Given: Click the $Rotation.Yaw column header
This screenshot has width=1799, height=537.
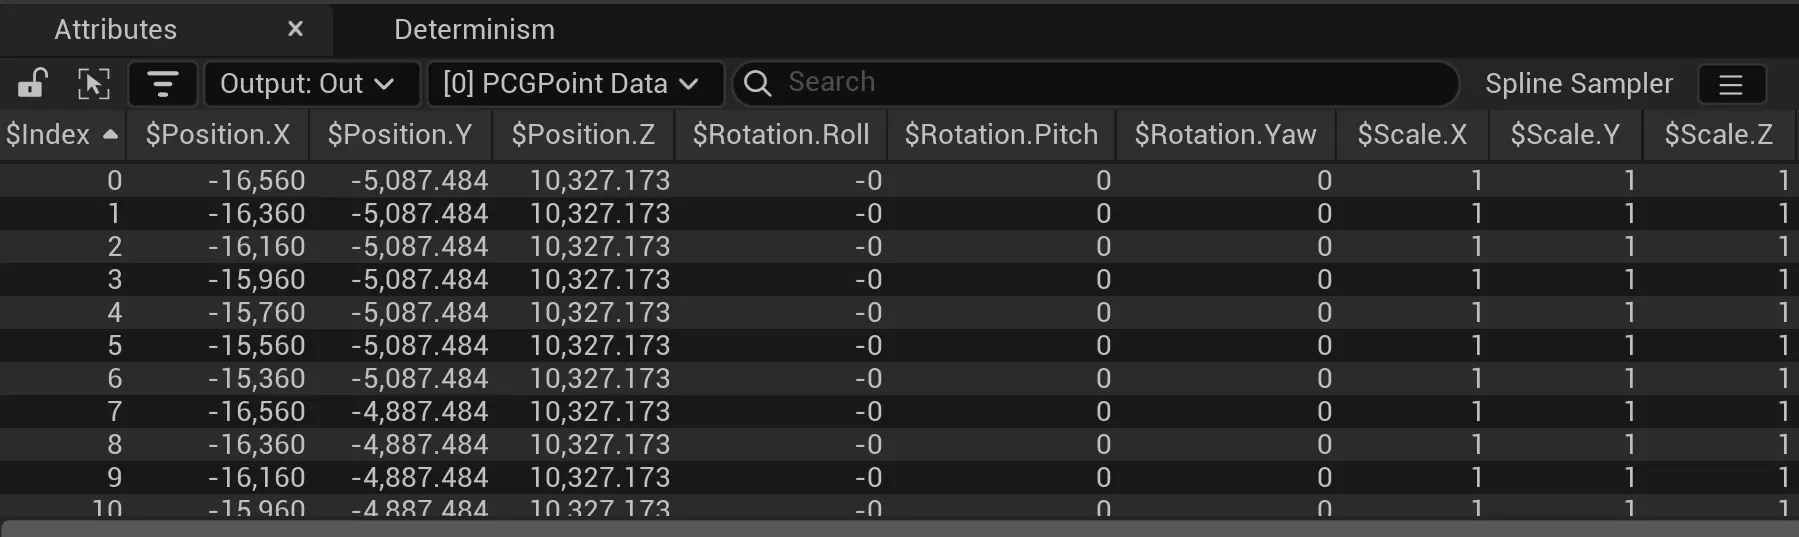Looking at the screenshot, I should pos(1225,135).
